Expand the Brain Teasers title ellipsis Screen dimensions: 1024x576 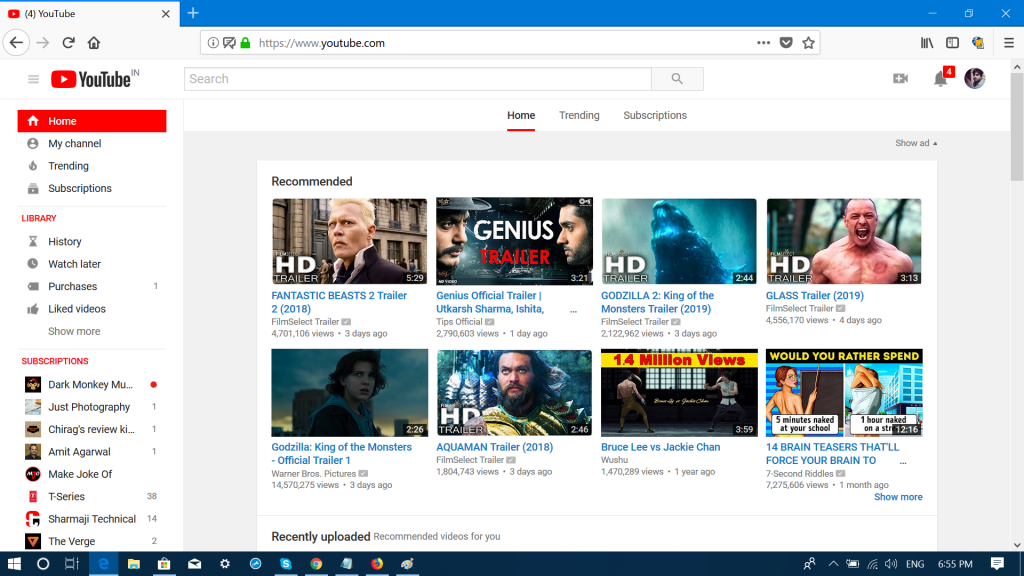[x=903, y=461]
